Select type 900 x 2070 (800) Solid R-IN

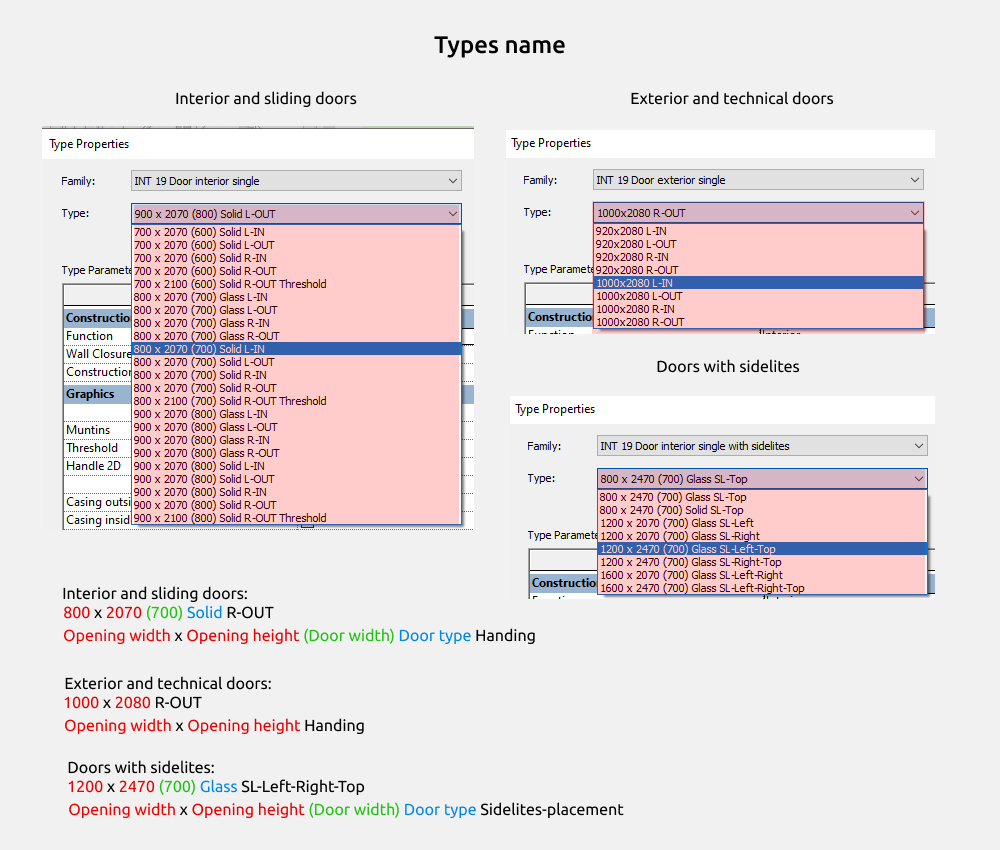pos(296,492)
